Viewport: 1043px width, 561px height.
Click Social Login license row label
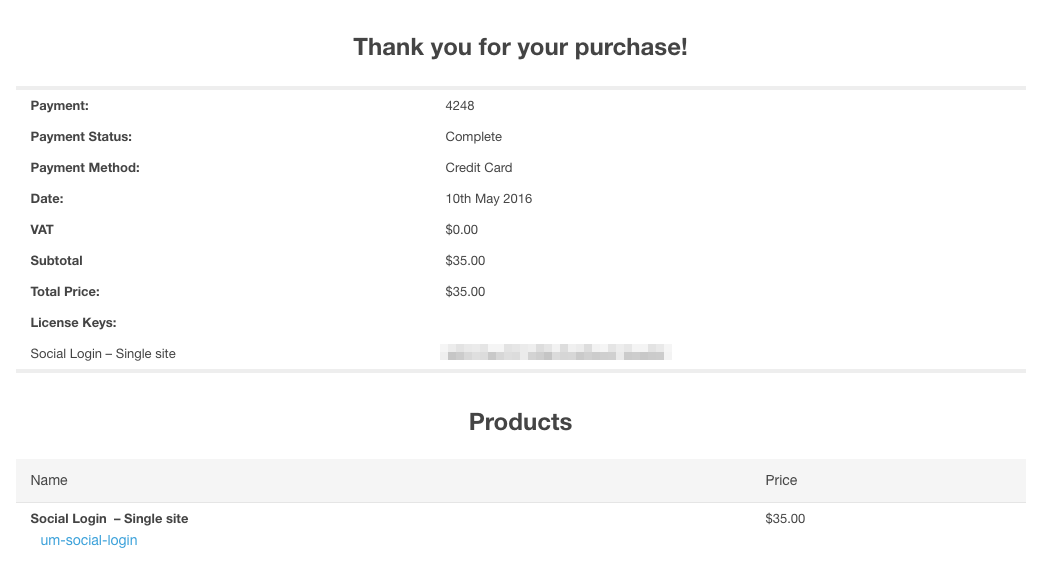(x=103, y=353)
